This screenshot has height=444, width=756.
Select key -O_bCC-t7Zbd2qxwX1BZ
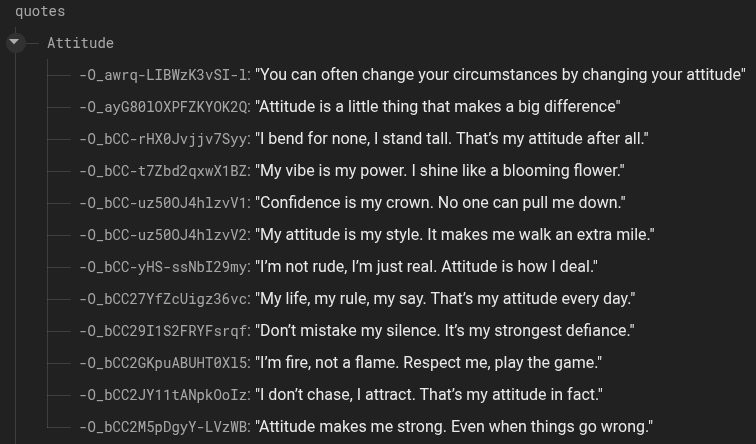click(x=164, y=171)
